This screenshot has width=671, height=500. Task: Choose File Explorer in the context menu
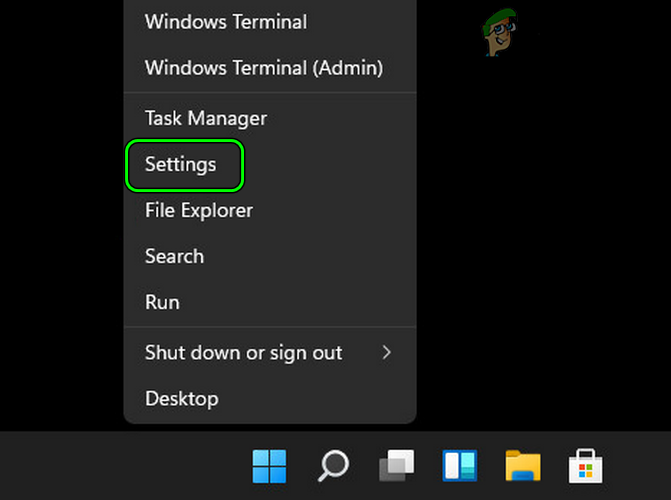click(x=199, y=210)
